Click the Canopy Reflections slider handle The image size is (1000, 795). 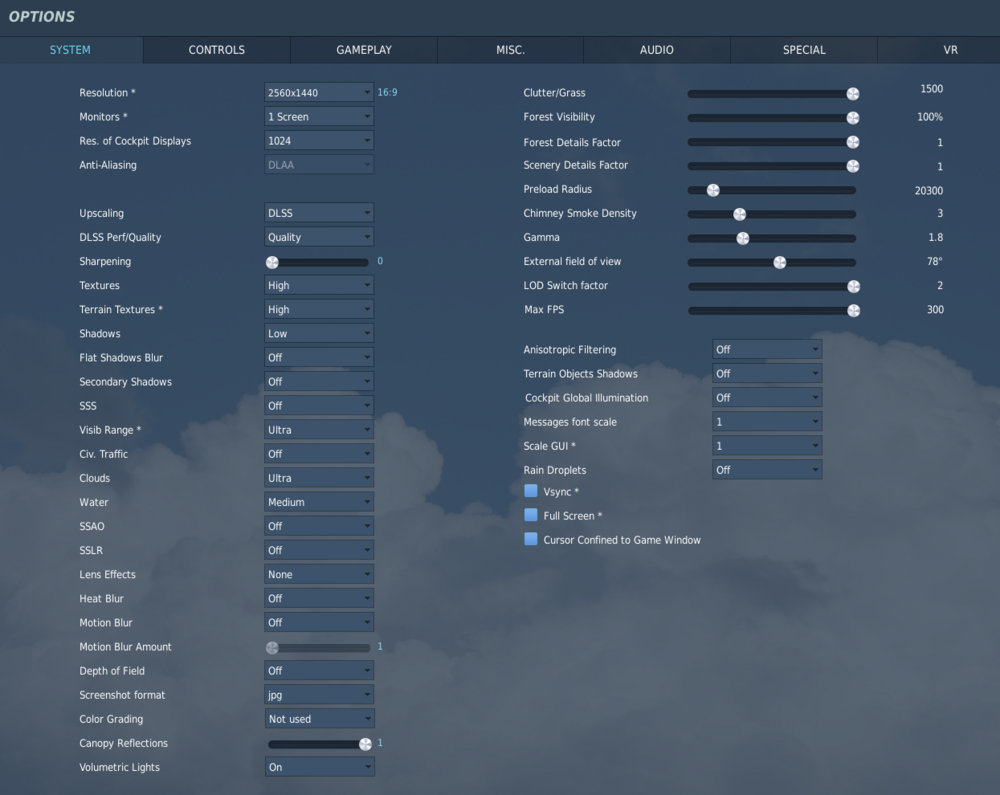coord(365,744)
